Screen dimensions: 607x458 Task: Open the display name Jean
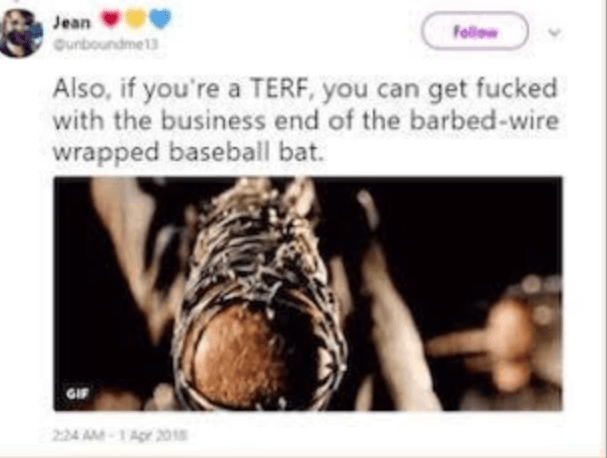[x=72, y=22]
